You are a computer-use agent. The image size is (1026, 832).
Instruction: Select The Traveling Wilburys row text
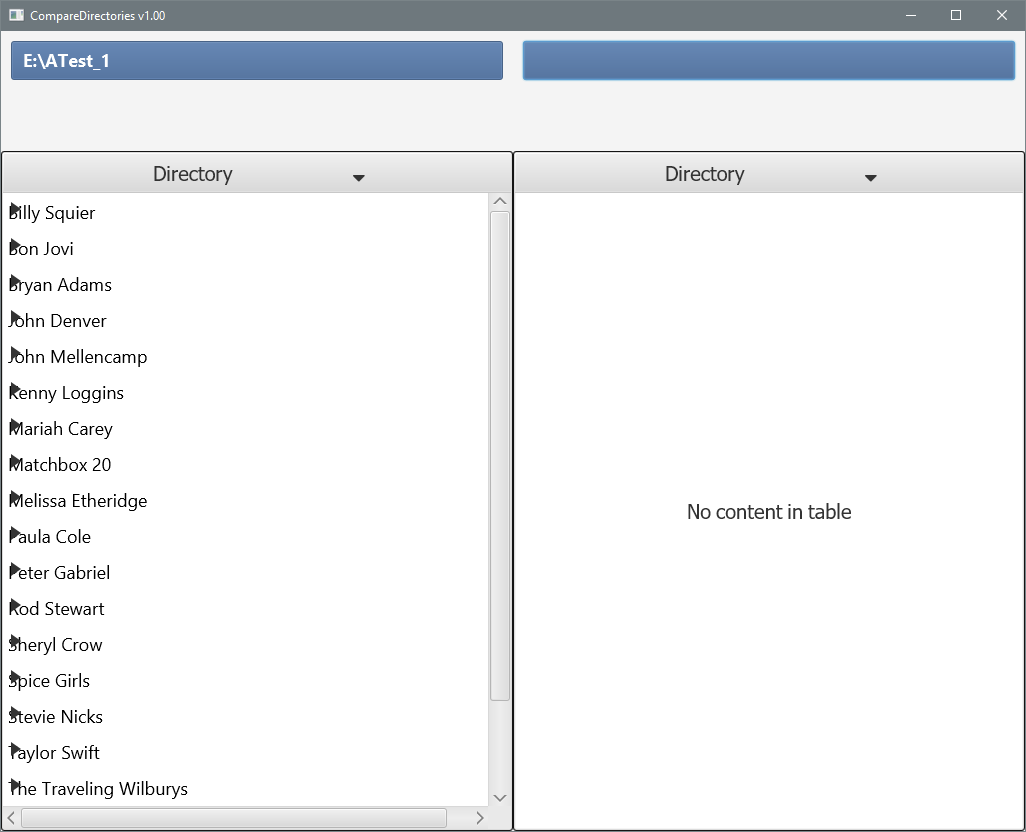click(98, 789)
